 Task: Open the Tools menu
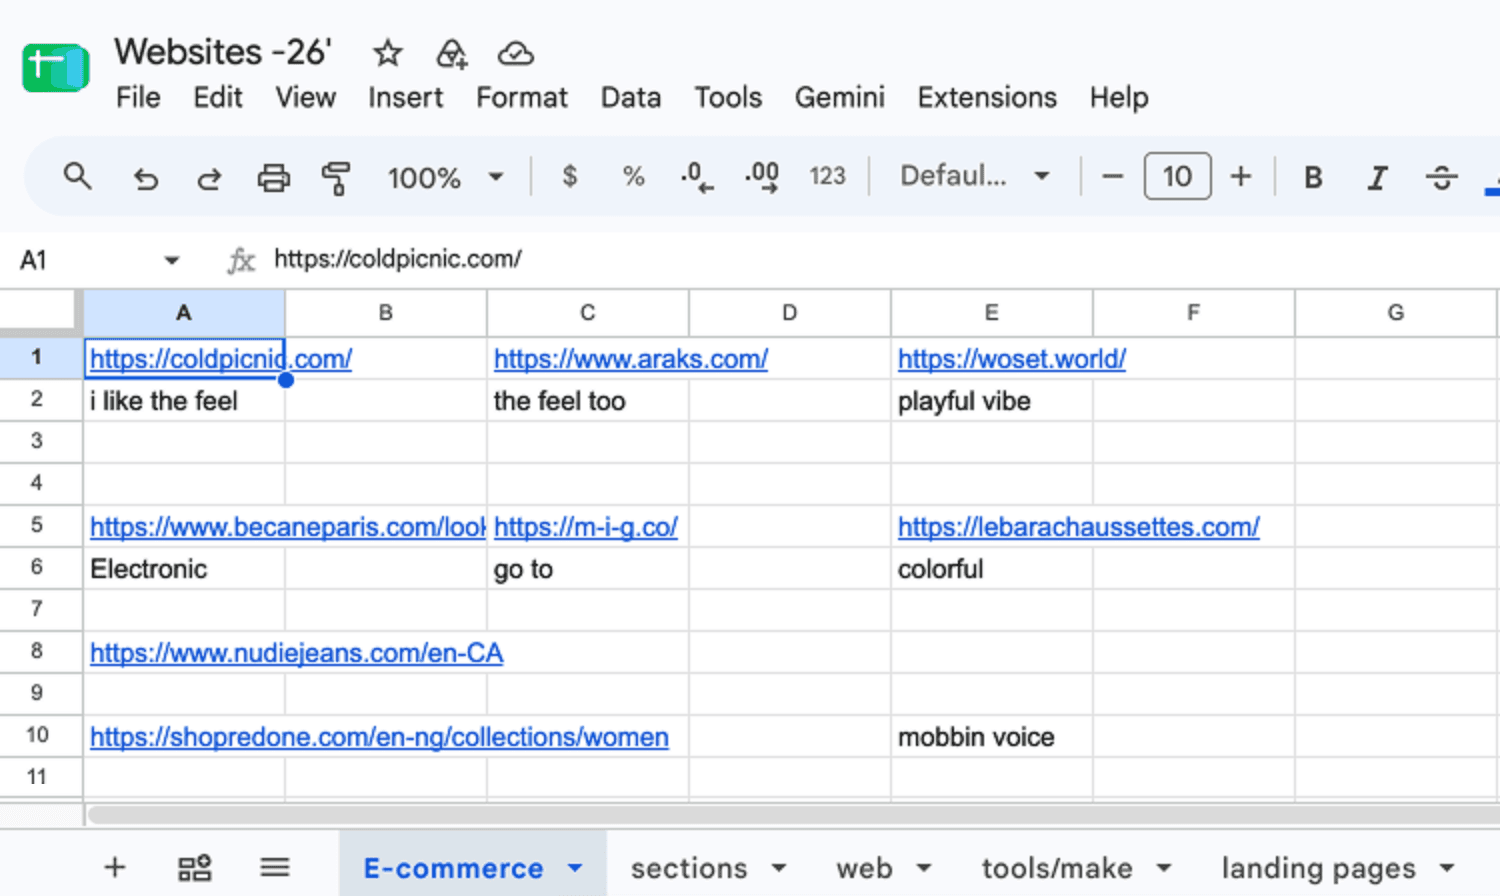(728, 98)
